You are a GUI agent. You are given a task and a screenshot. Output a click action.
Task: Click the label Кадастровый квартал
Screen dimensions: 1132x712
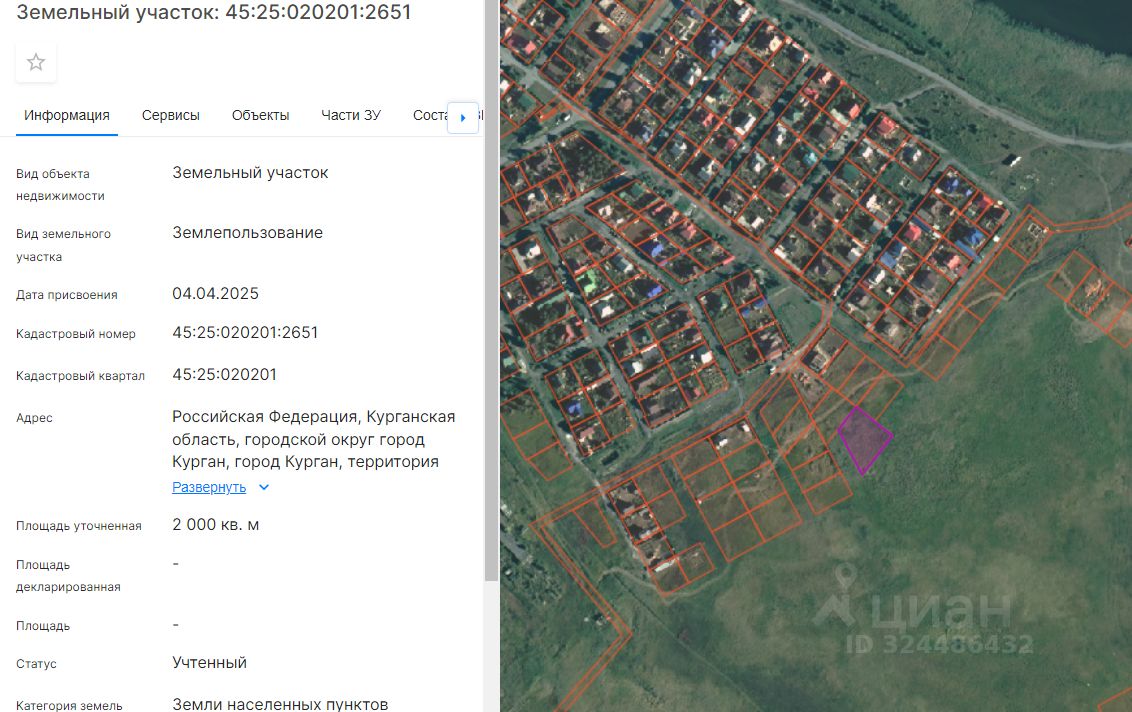coord(80,376)
